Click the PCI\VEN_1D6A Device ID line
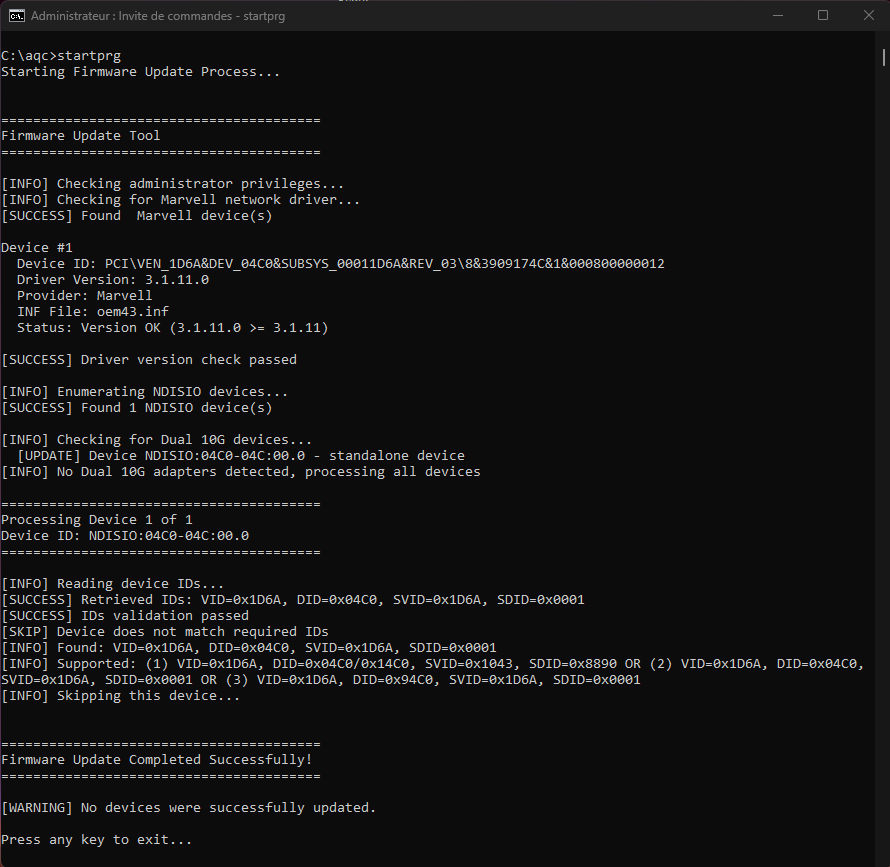Screen dimensions: 890x867 (x=340, y=264)
